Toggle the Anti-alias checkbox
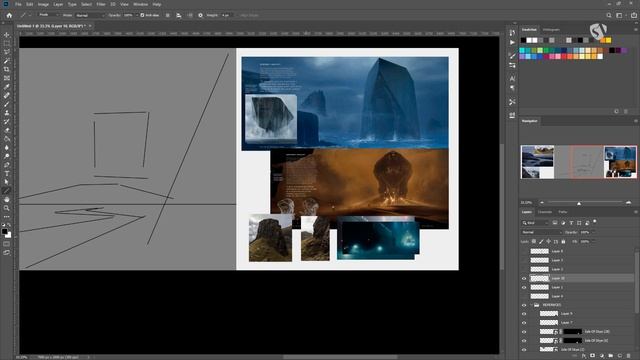 142,15
